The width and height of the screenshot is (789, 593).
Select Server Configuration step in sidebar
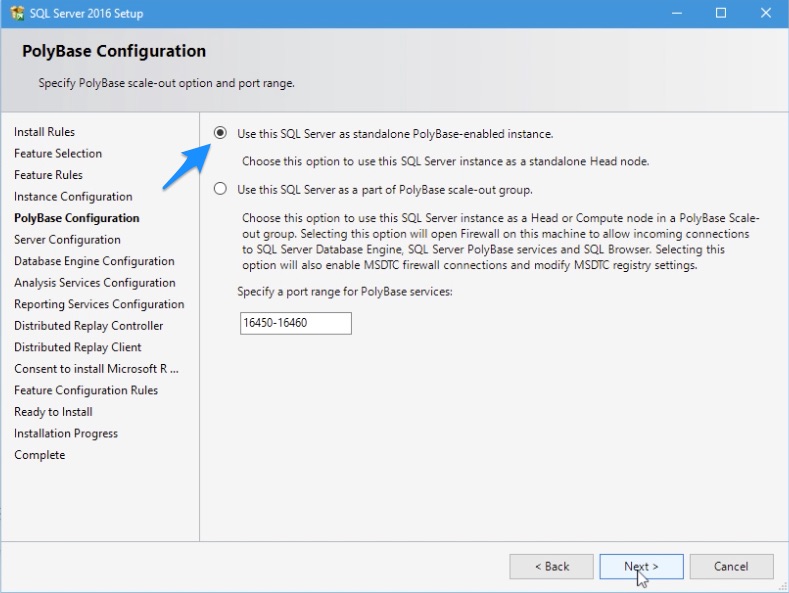click(x=67, y=240)
